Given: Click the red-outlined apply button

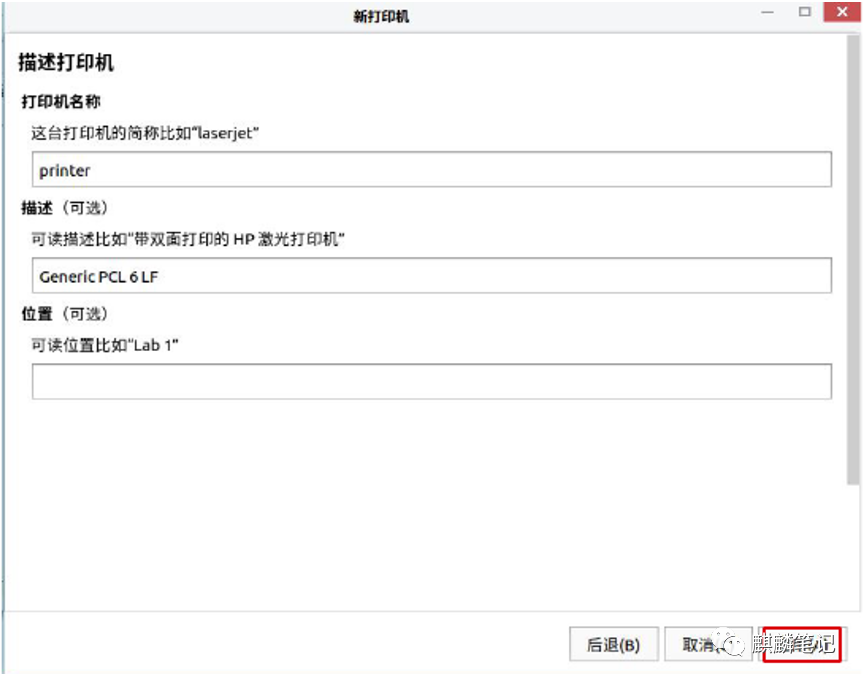Looking at the screenshot, I should (x=802, y=644).
